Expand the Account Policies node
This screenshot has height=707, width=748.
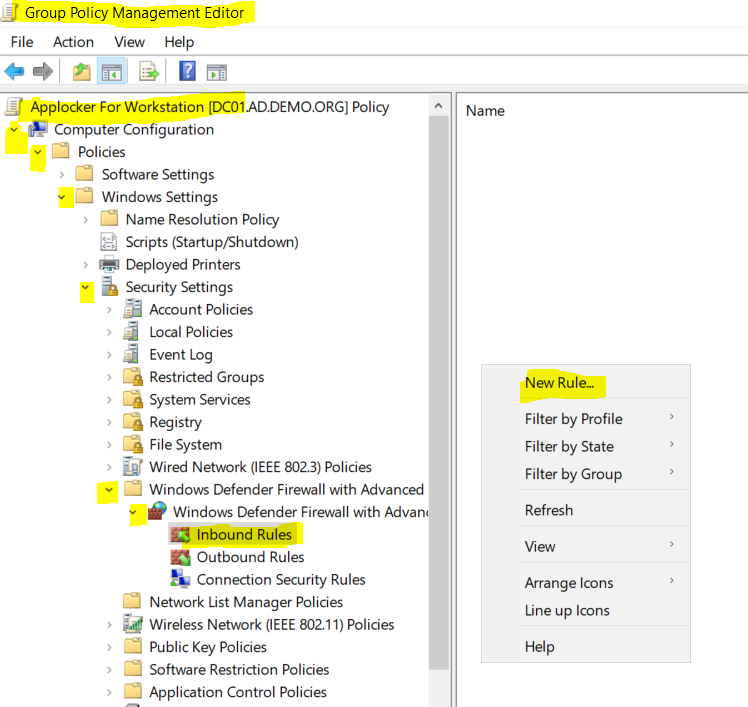[x=109, y=310]
